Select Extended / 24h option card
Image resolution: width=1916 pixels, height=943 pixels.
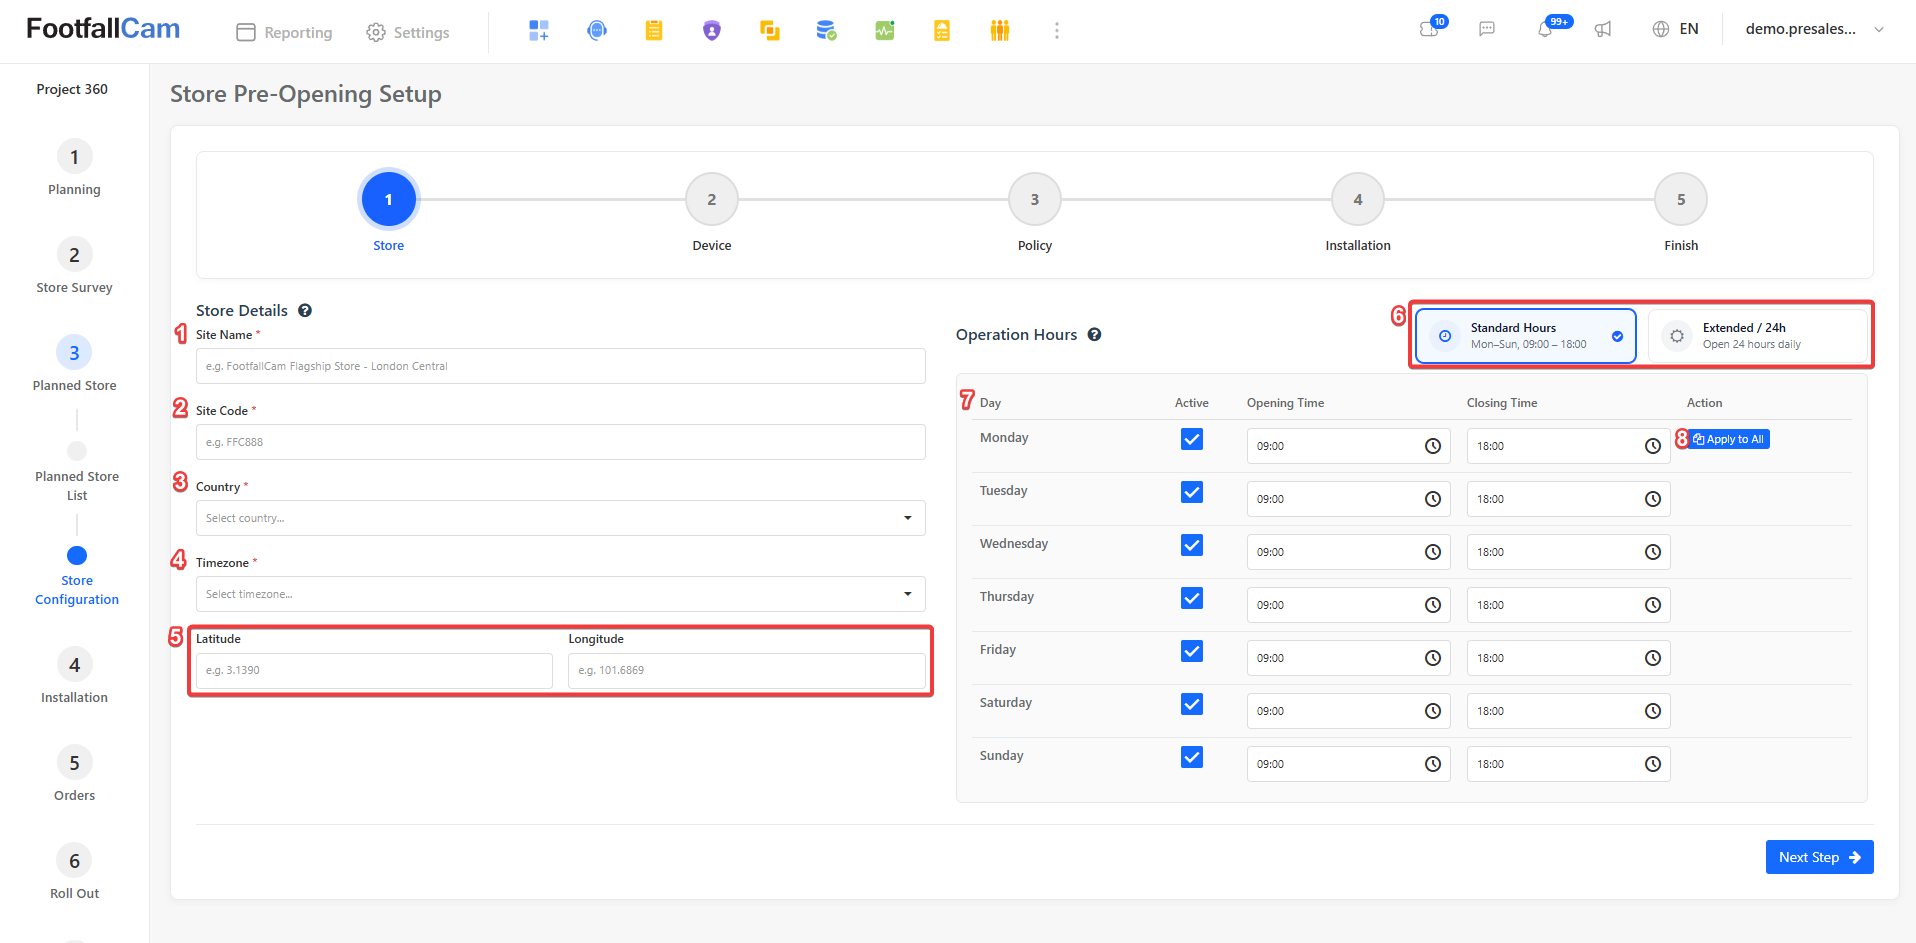click(1758, 336)
